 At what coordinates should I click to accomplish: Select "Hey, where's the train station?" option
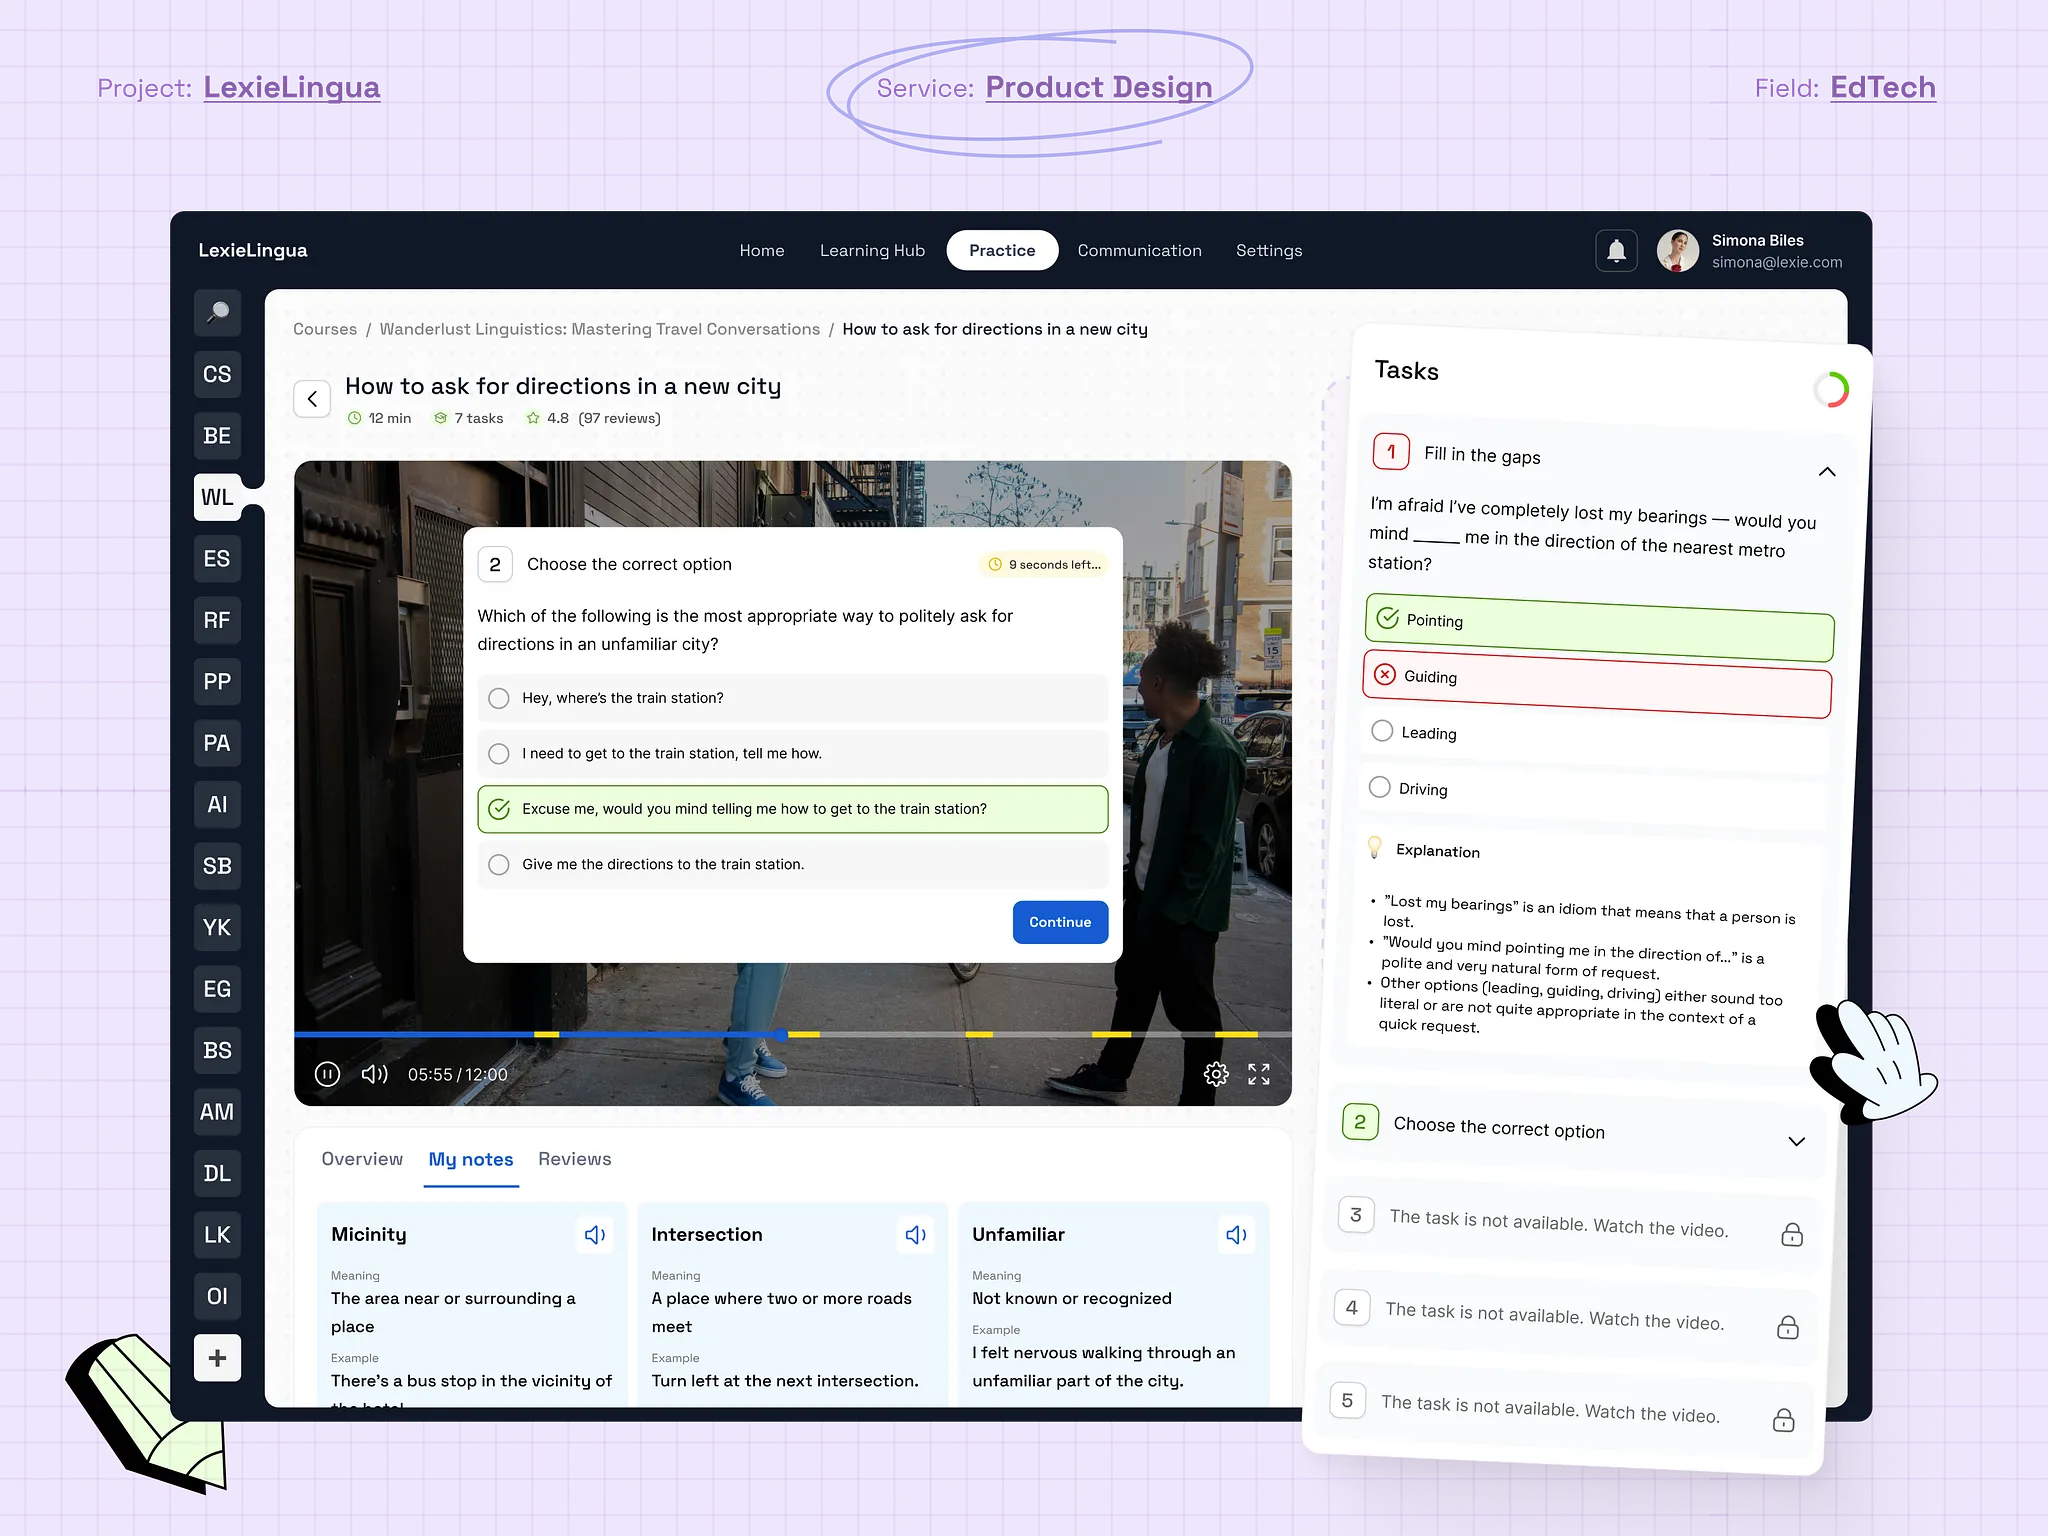pyautogui.click(x=499, y=698)
